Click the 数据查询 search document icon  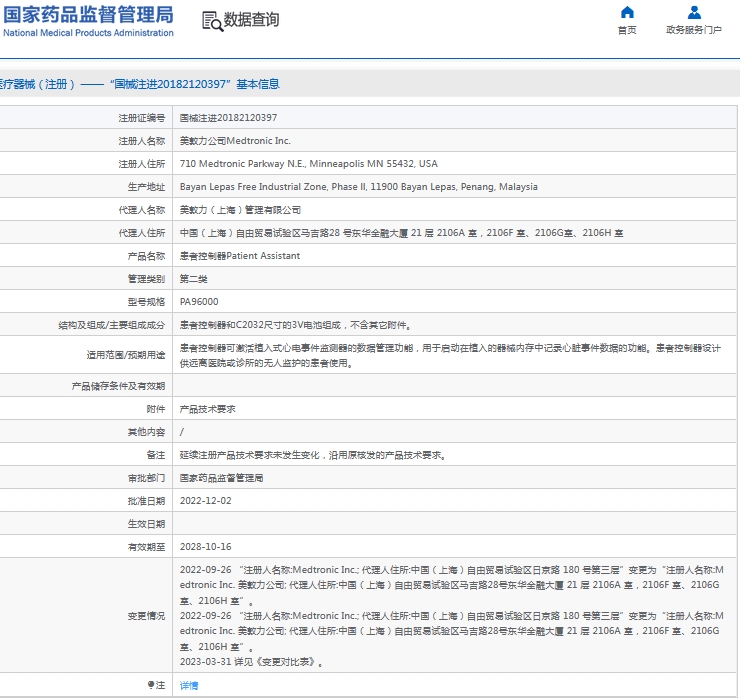(212, 21)
